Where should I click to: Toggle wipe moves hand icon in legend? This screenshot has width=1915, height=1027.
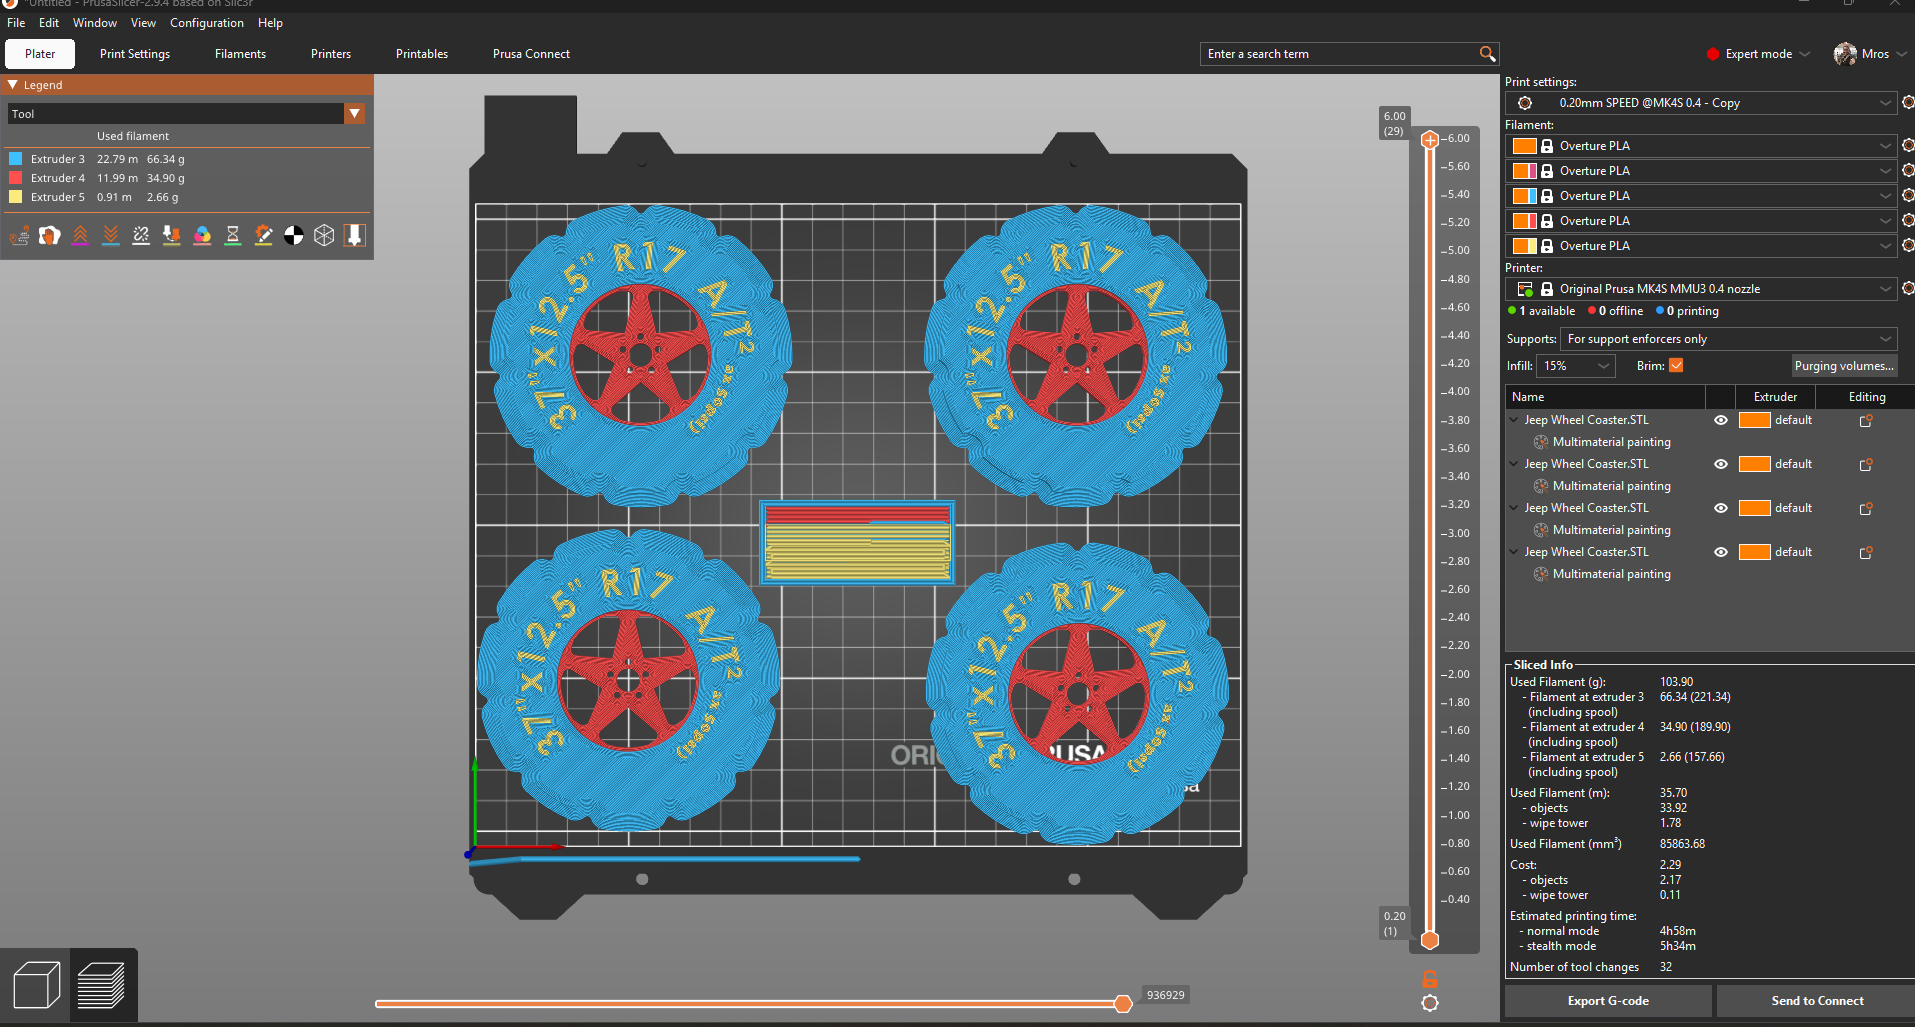point(49,235)
